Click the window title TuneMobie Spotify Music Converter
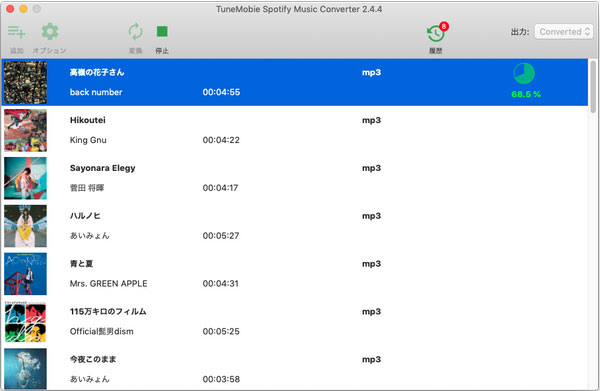 point(299,9)
